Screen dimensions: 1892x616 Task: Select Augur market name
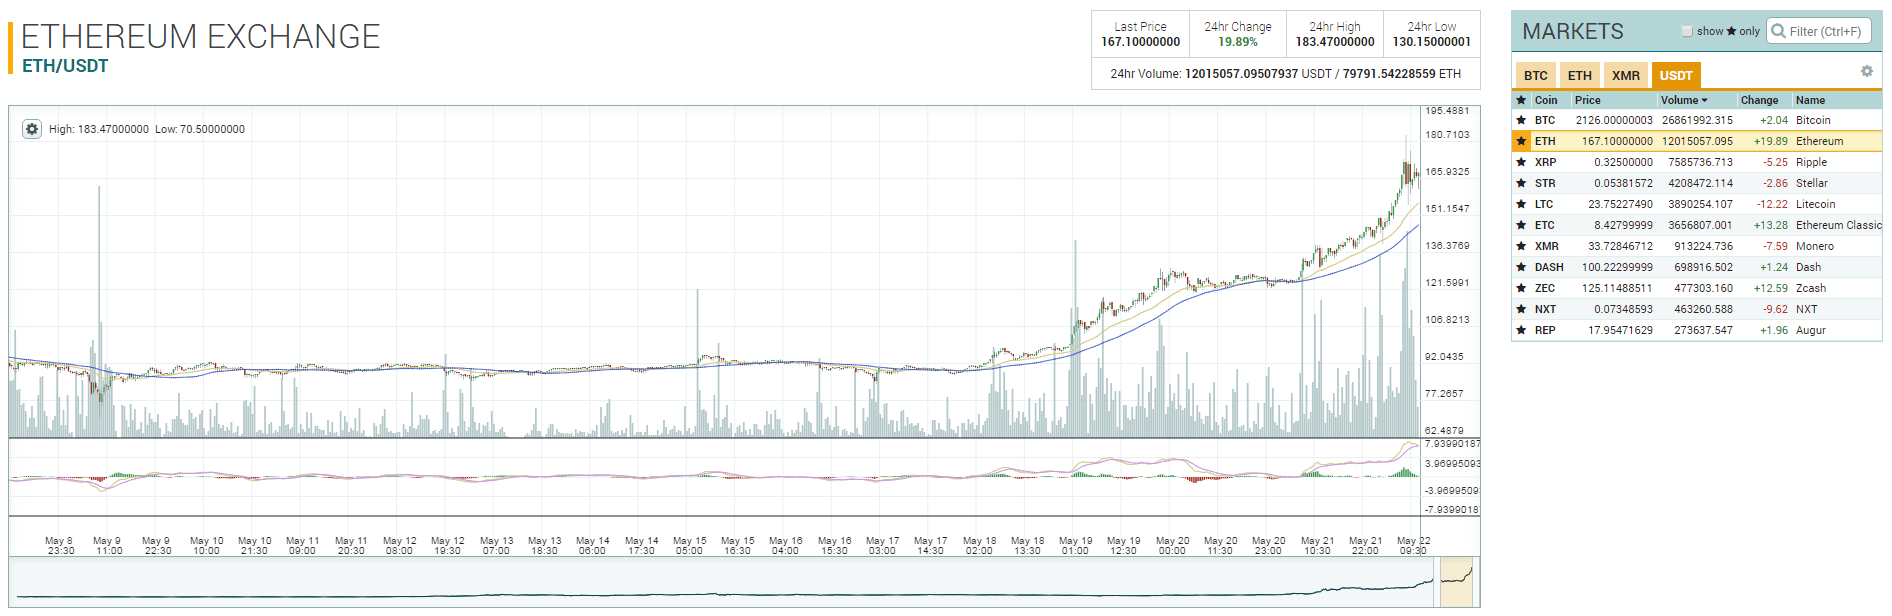(x=1811, y=330)
